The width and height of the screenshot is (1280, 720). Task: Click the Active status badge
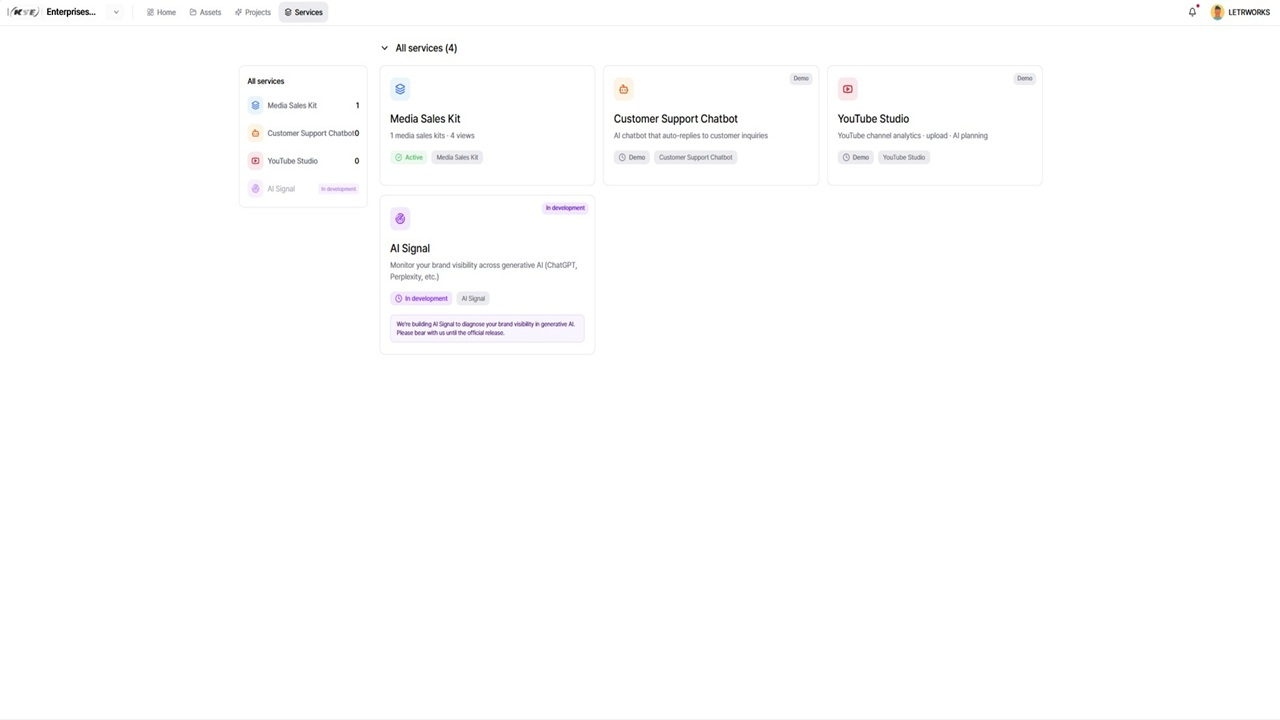409,157
